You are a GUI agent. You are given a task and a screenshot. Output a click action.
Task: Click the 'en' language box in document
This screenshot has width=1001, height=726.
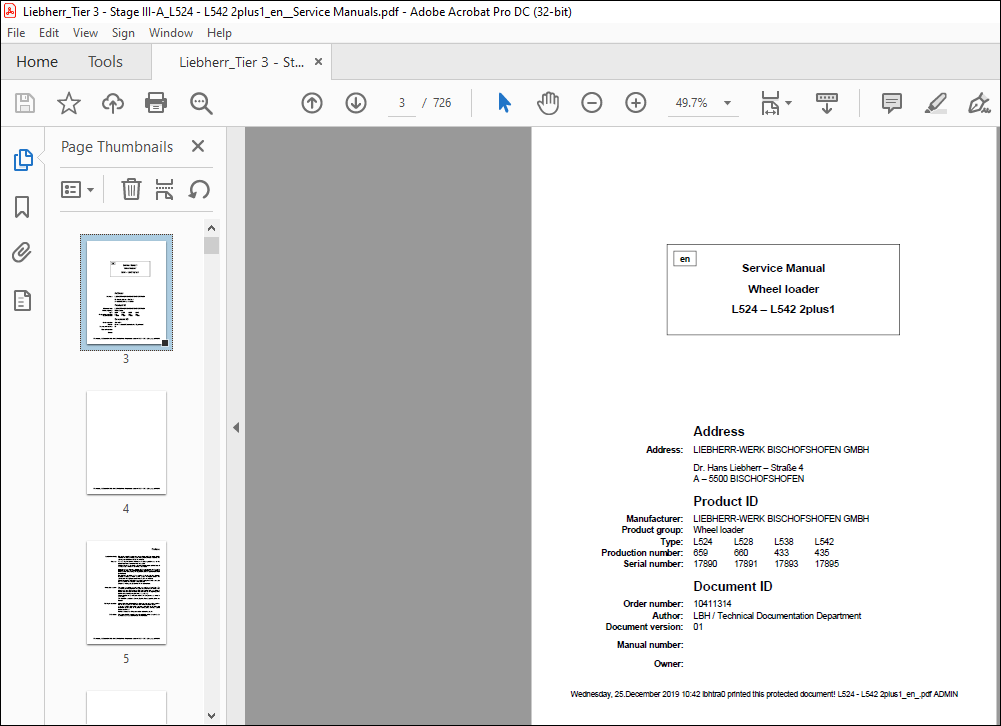(x=685, y=259)
